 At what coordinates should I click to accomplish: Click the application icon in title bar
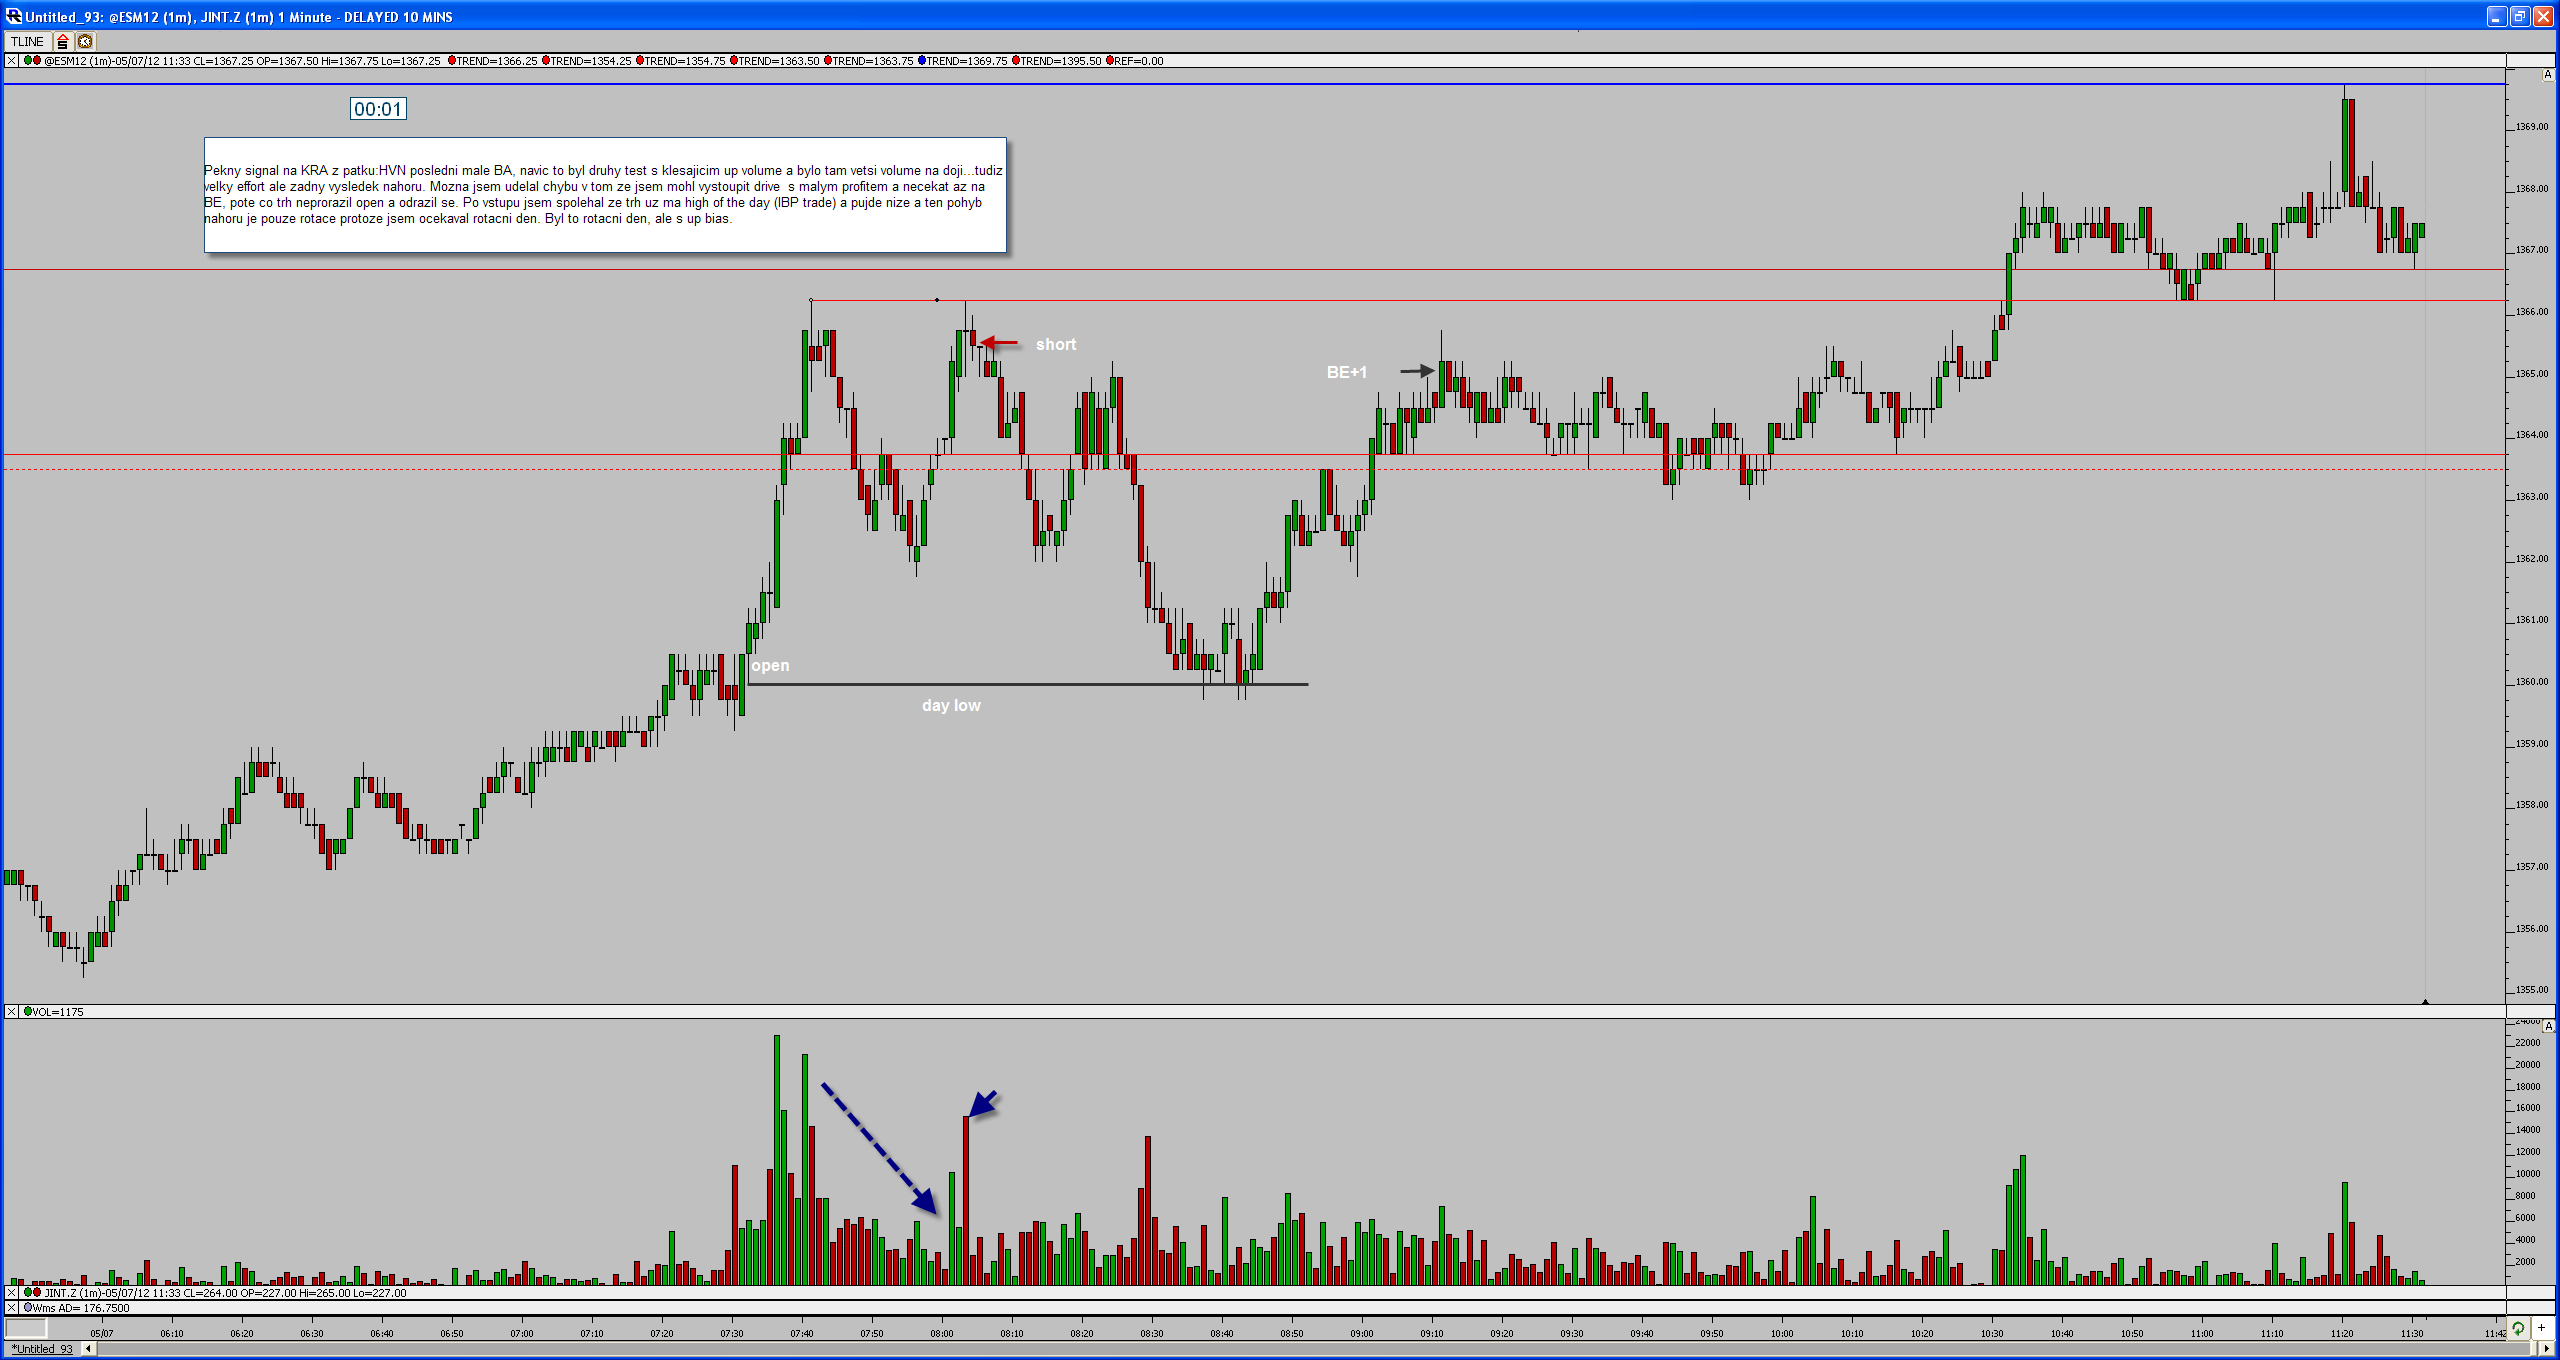point(13,16)
